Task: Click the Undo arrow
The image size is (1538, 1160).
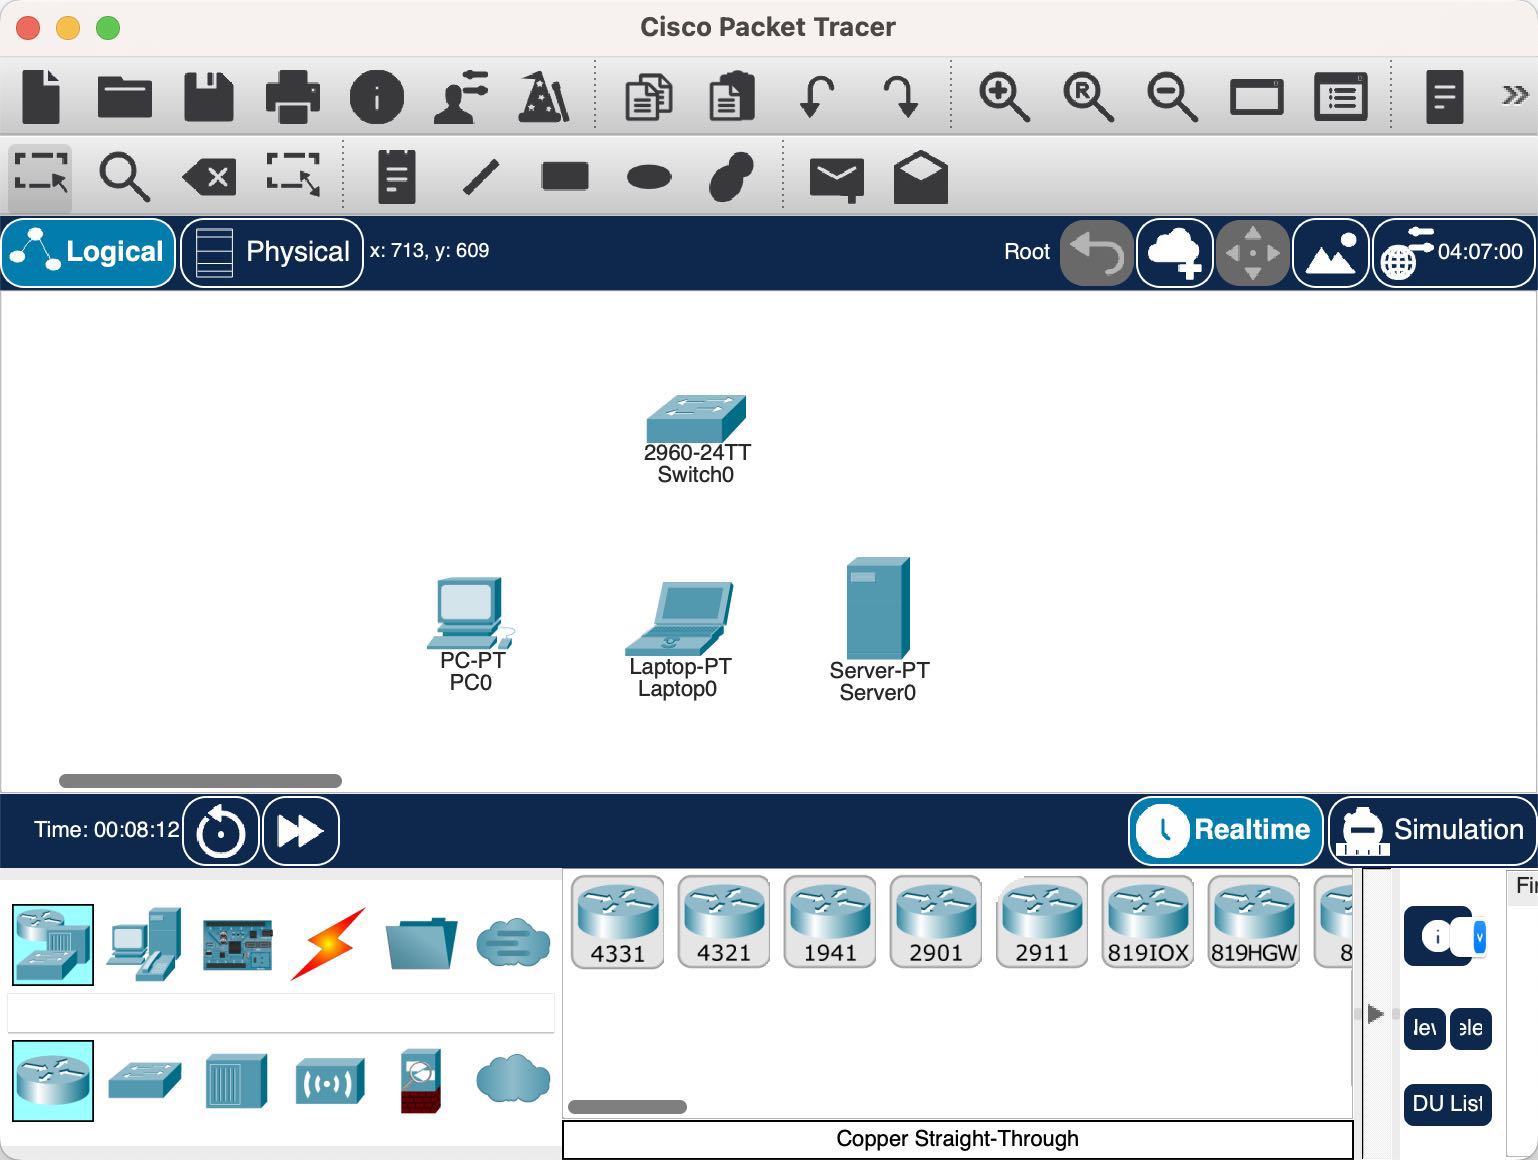Action: click(817, 98)
